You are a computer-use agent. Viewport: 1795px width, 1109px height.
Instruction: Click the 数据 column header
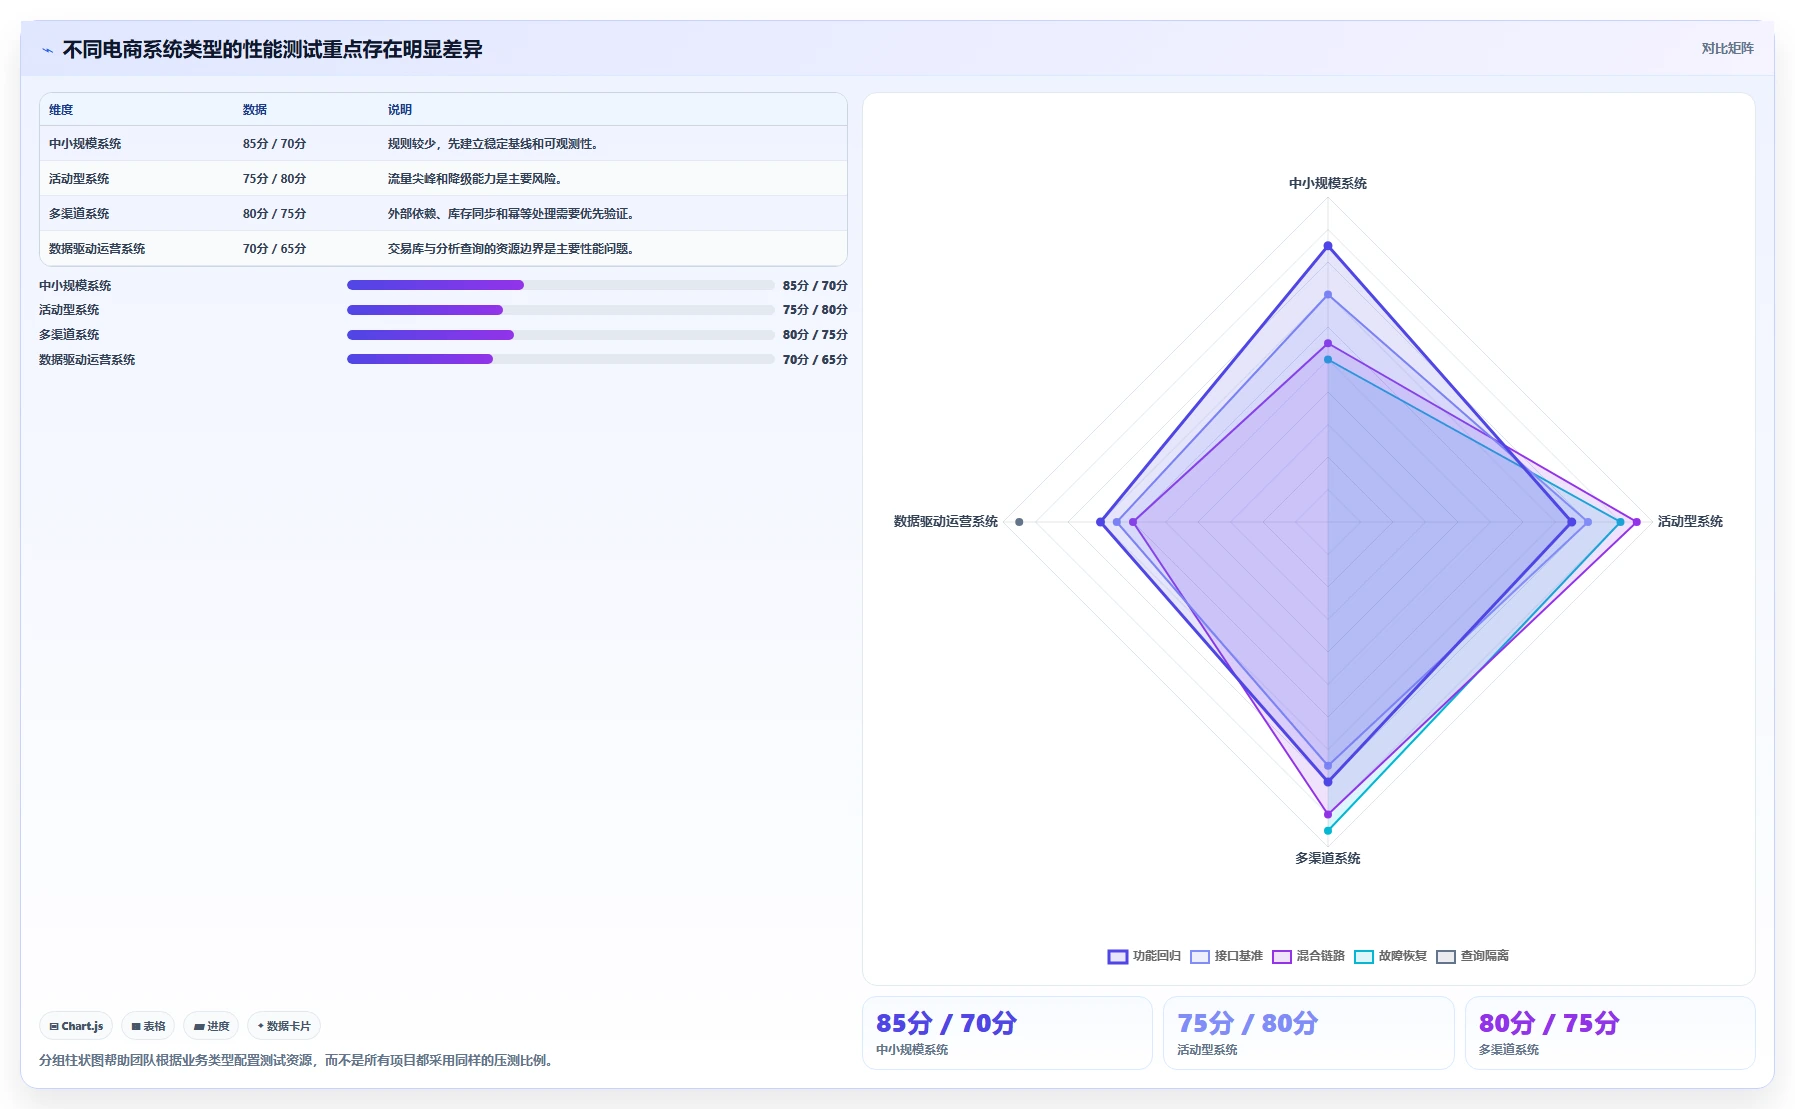click(255, 110)
